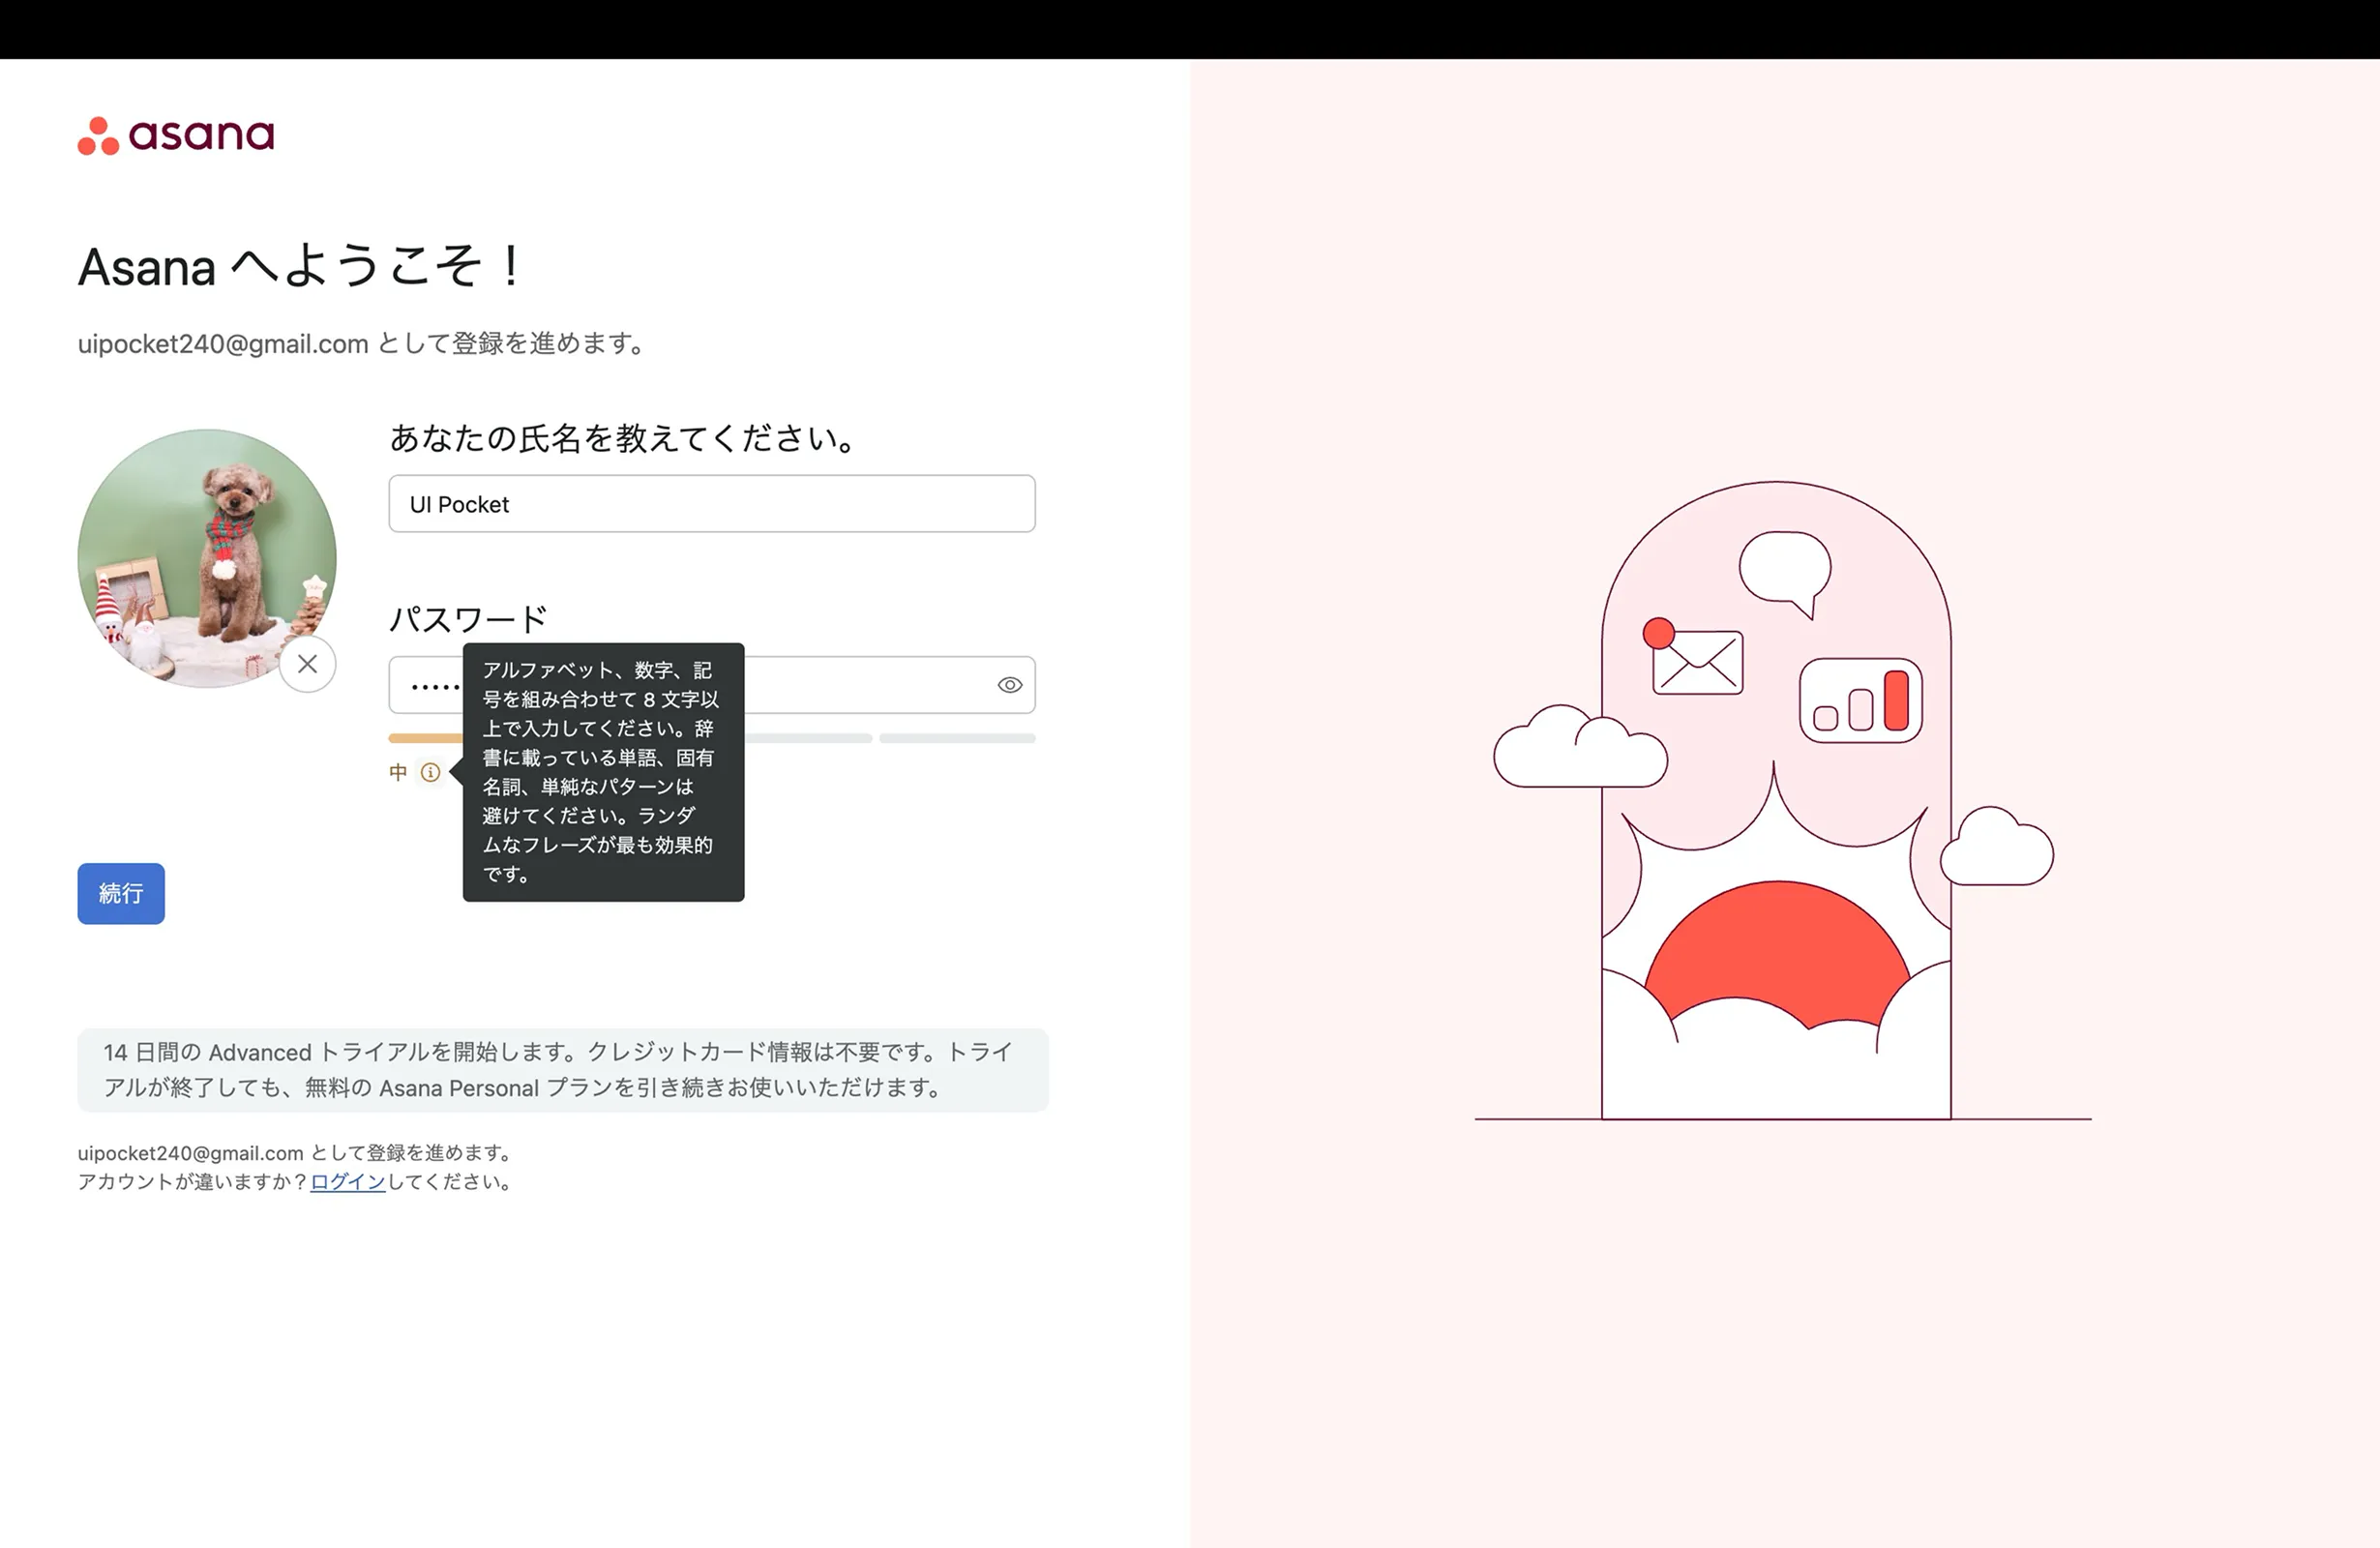
Task: Show password using the eye icon
Action: [1010, 685]
